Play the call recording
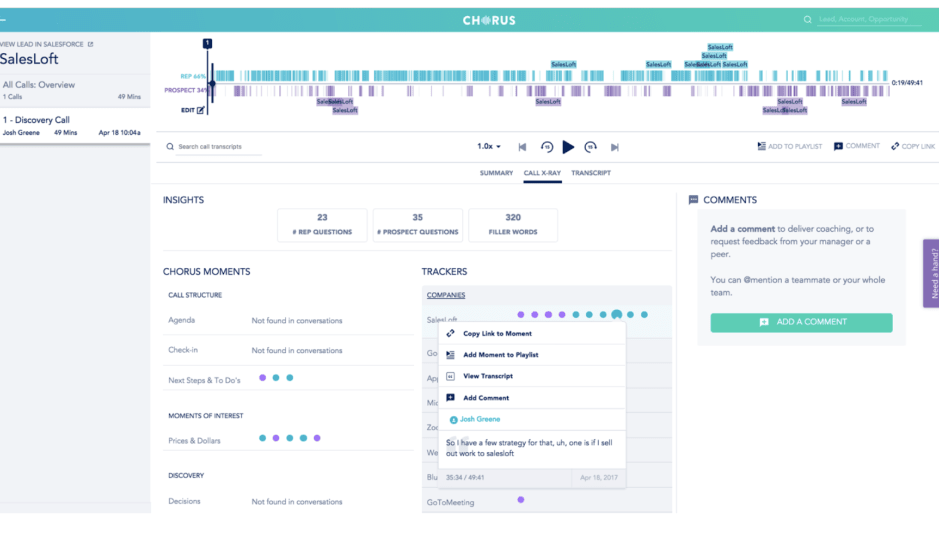This screenshot has height=541, width=939. (x=568, y=147)
